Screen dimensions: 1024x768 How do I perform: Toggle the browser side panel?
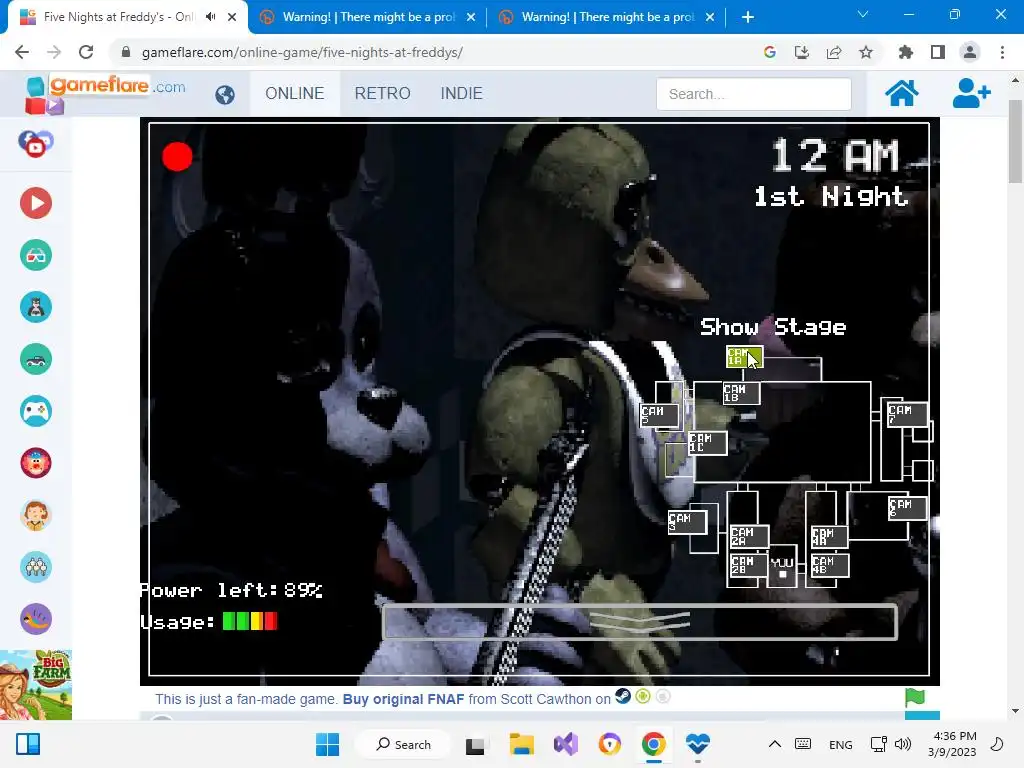click(x=938, y=52)
